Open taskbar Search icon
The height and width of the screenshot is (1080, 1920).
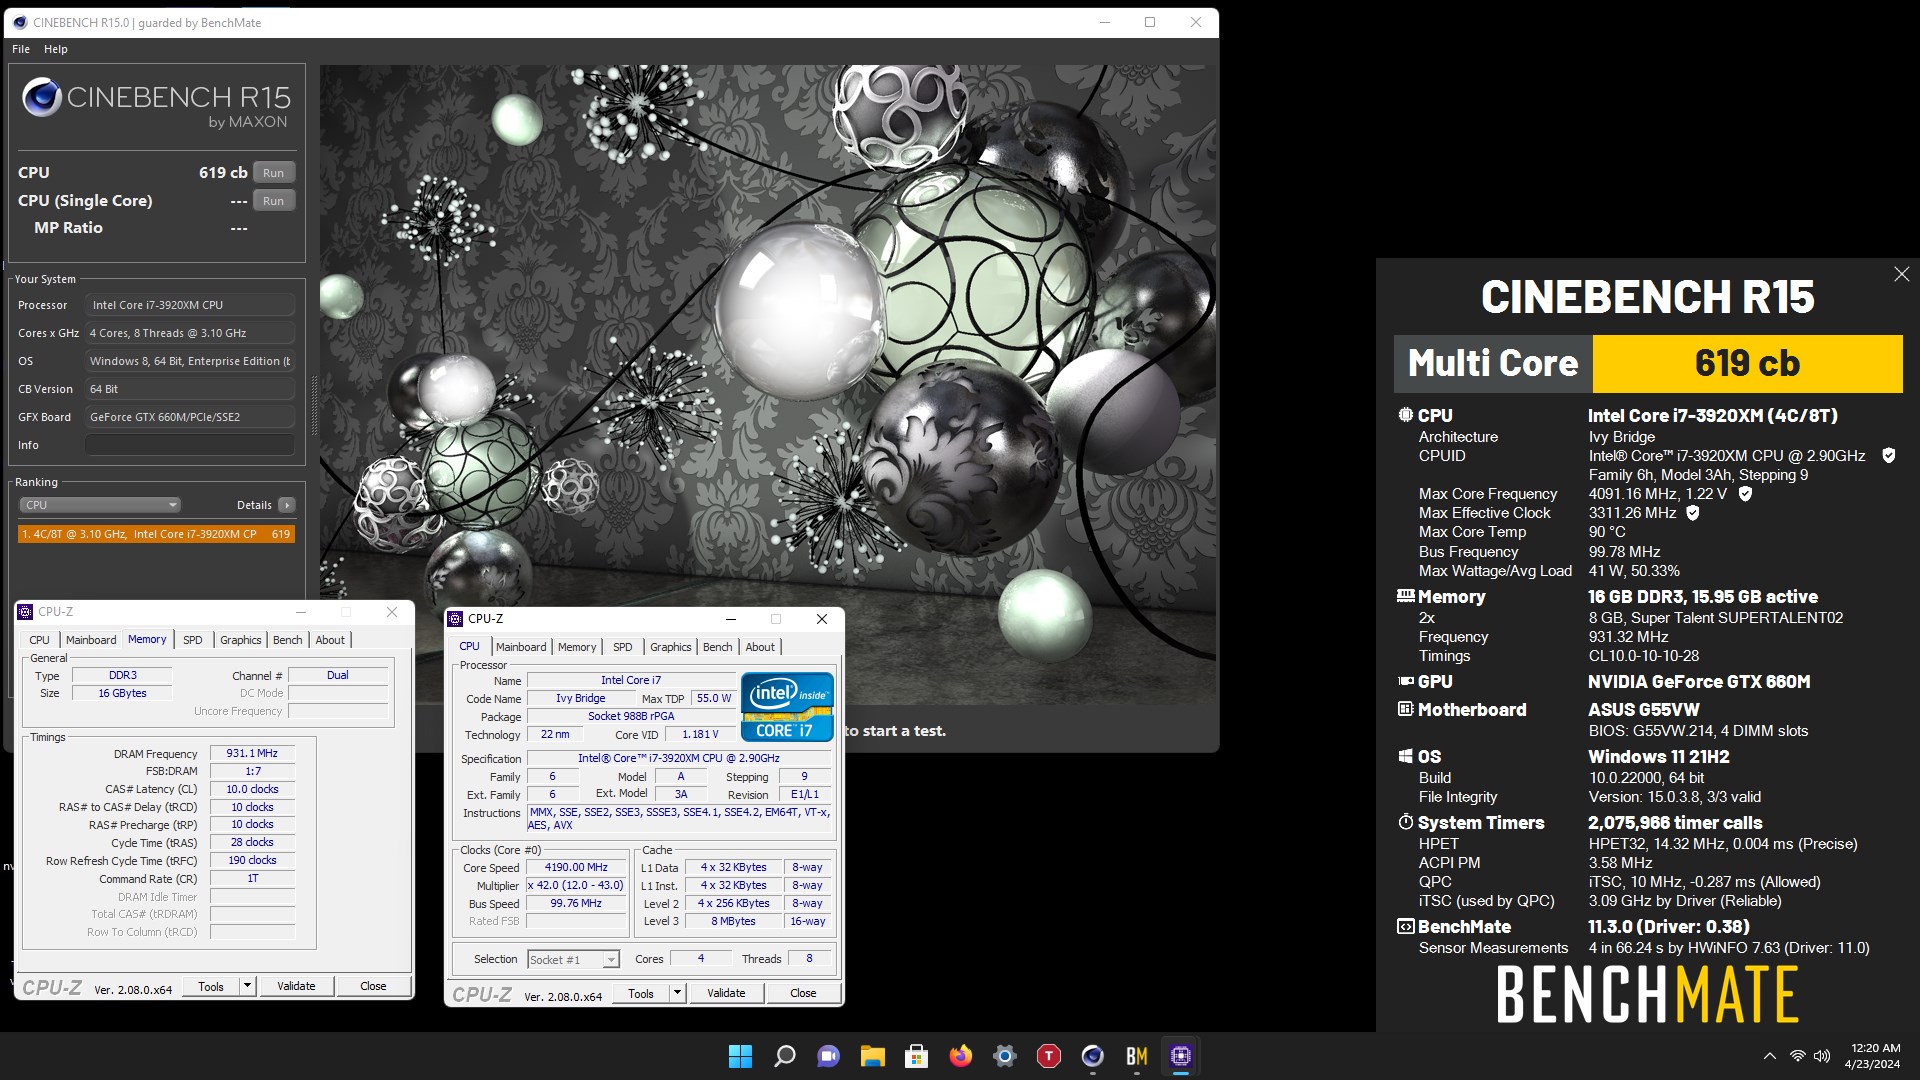tap(785, 1056)
